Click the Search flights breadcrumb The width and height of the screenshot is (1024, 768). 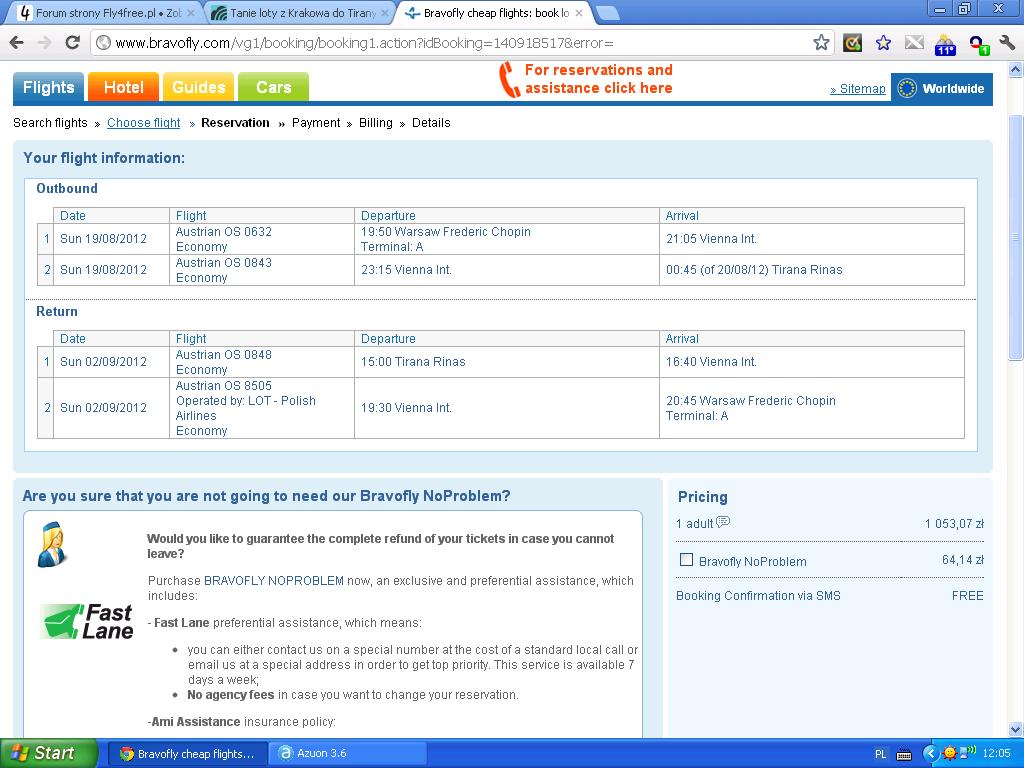pyautogui.click(x=50, y=123)
